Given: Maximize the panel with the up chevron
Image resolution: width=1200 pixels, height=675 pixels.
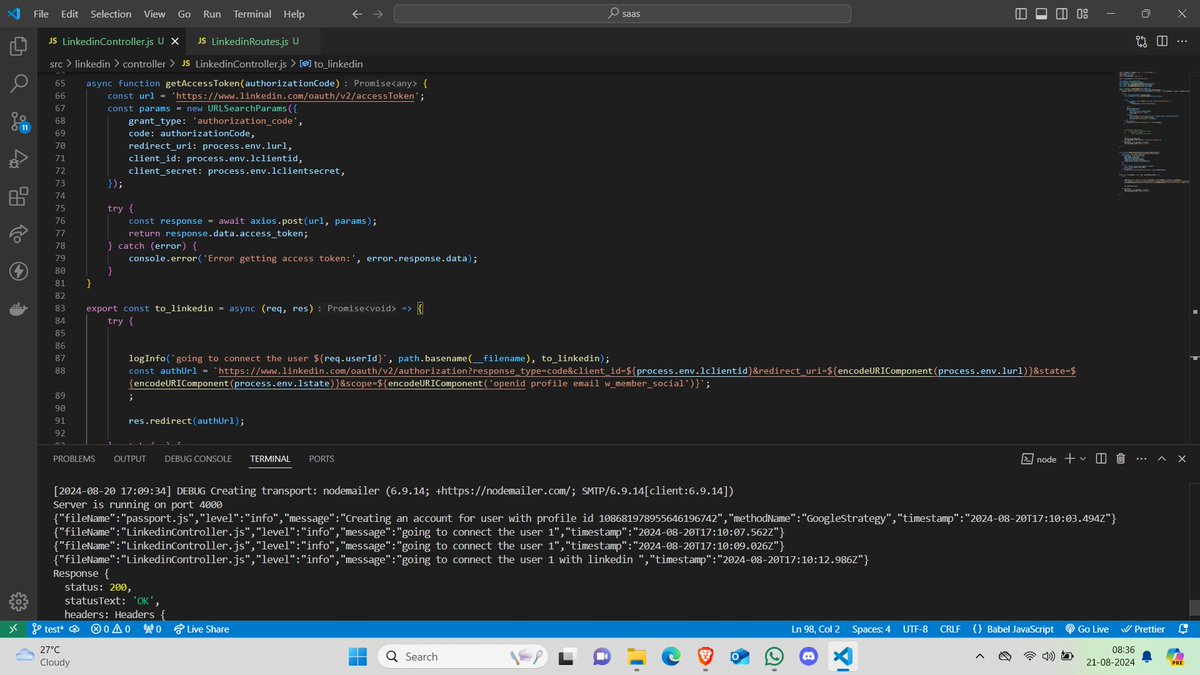Looking at the screenshot, I should pos(1163,458).
